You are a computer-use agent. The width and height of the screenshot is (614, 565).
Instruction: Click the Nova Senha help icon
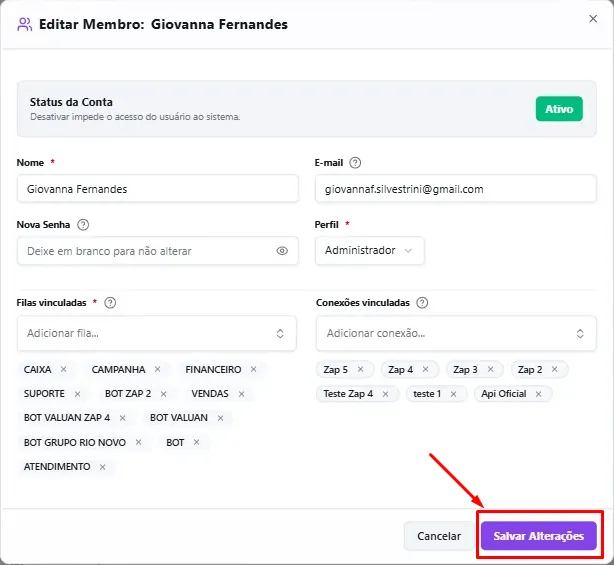point(83,225)
